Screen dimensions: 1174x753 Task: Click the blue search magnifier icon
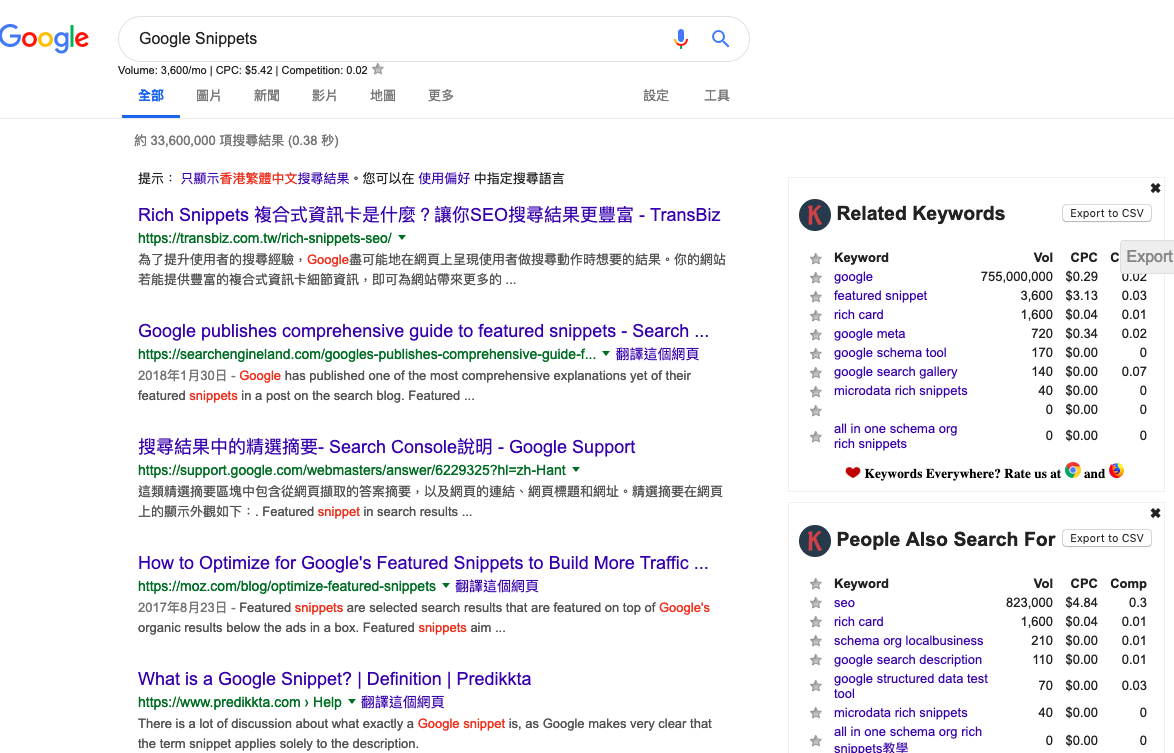[x=720, y=38]
